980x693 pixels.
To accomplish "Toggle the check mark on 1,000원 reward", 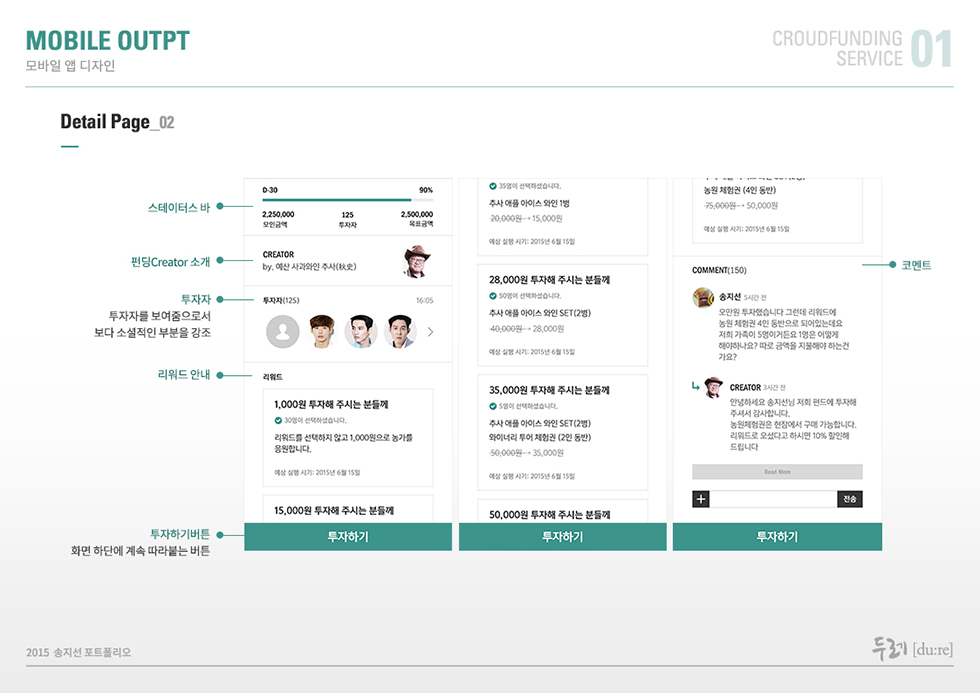I will click(278, 420).
